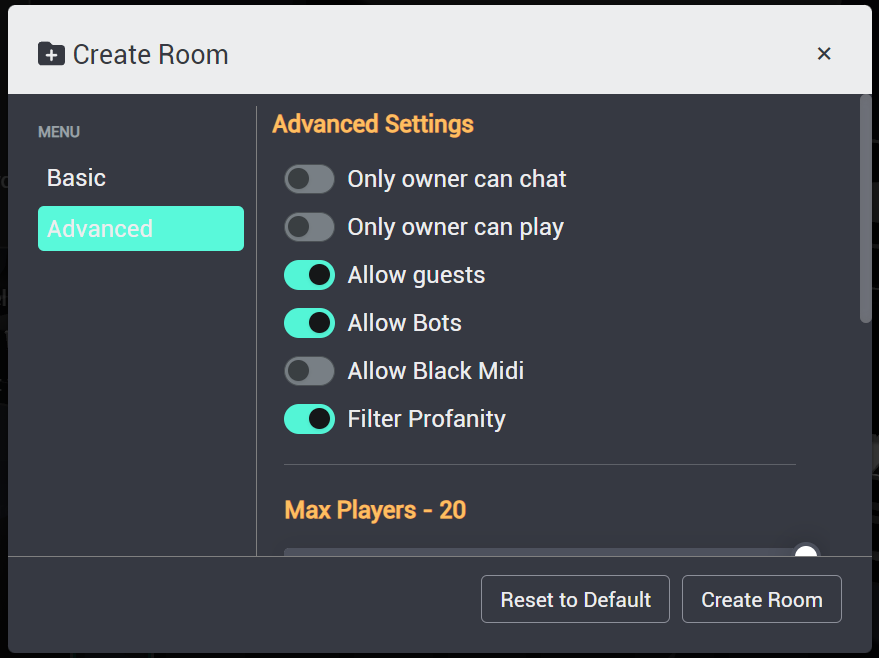879x658 pixels.
Task: Enable the Only owner can chat switch
Action: pos(309,179)
